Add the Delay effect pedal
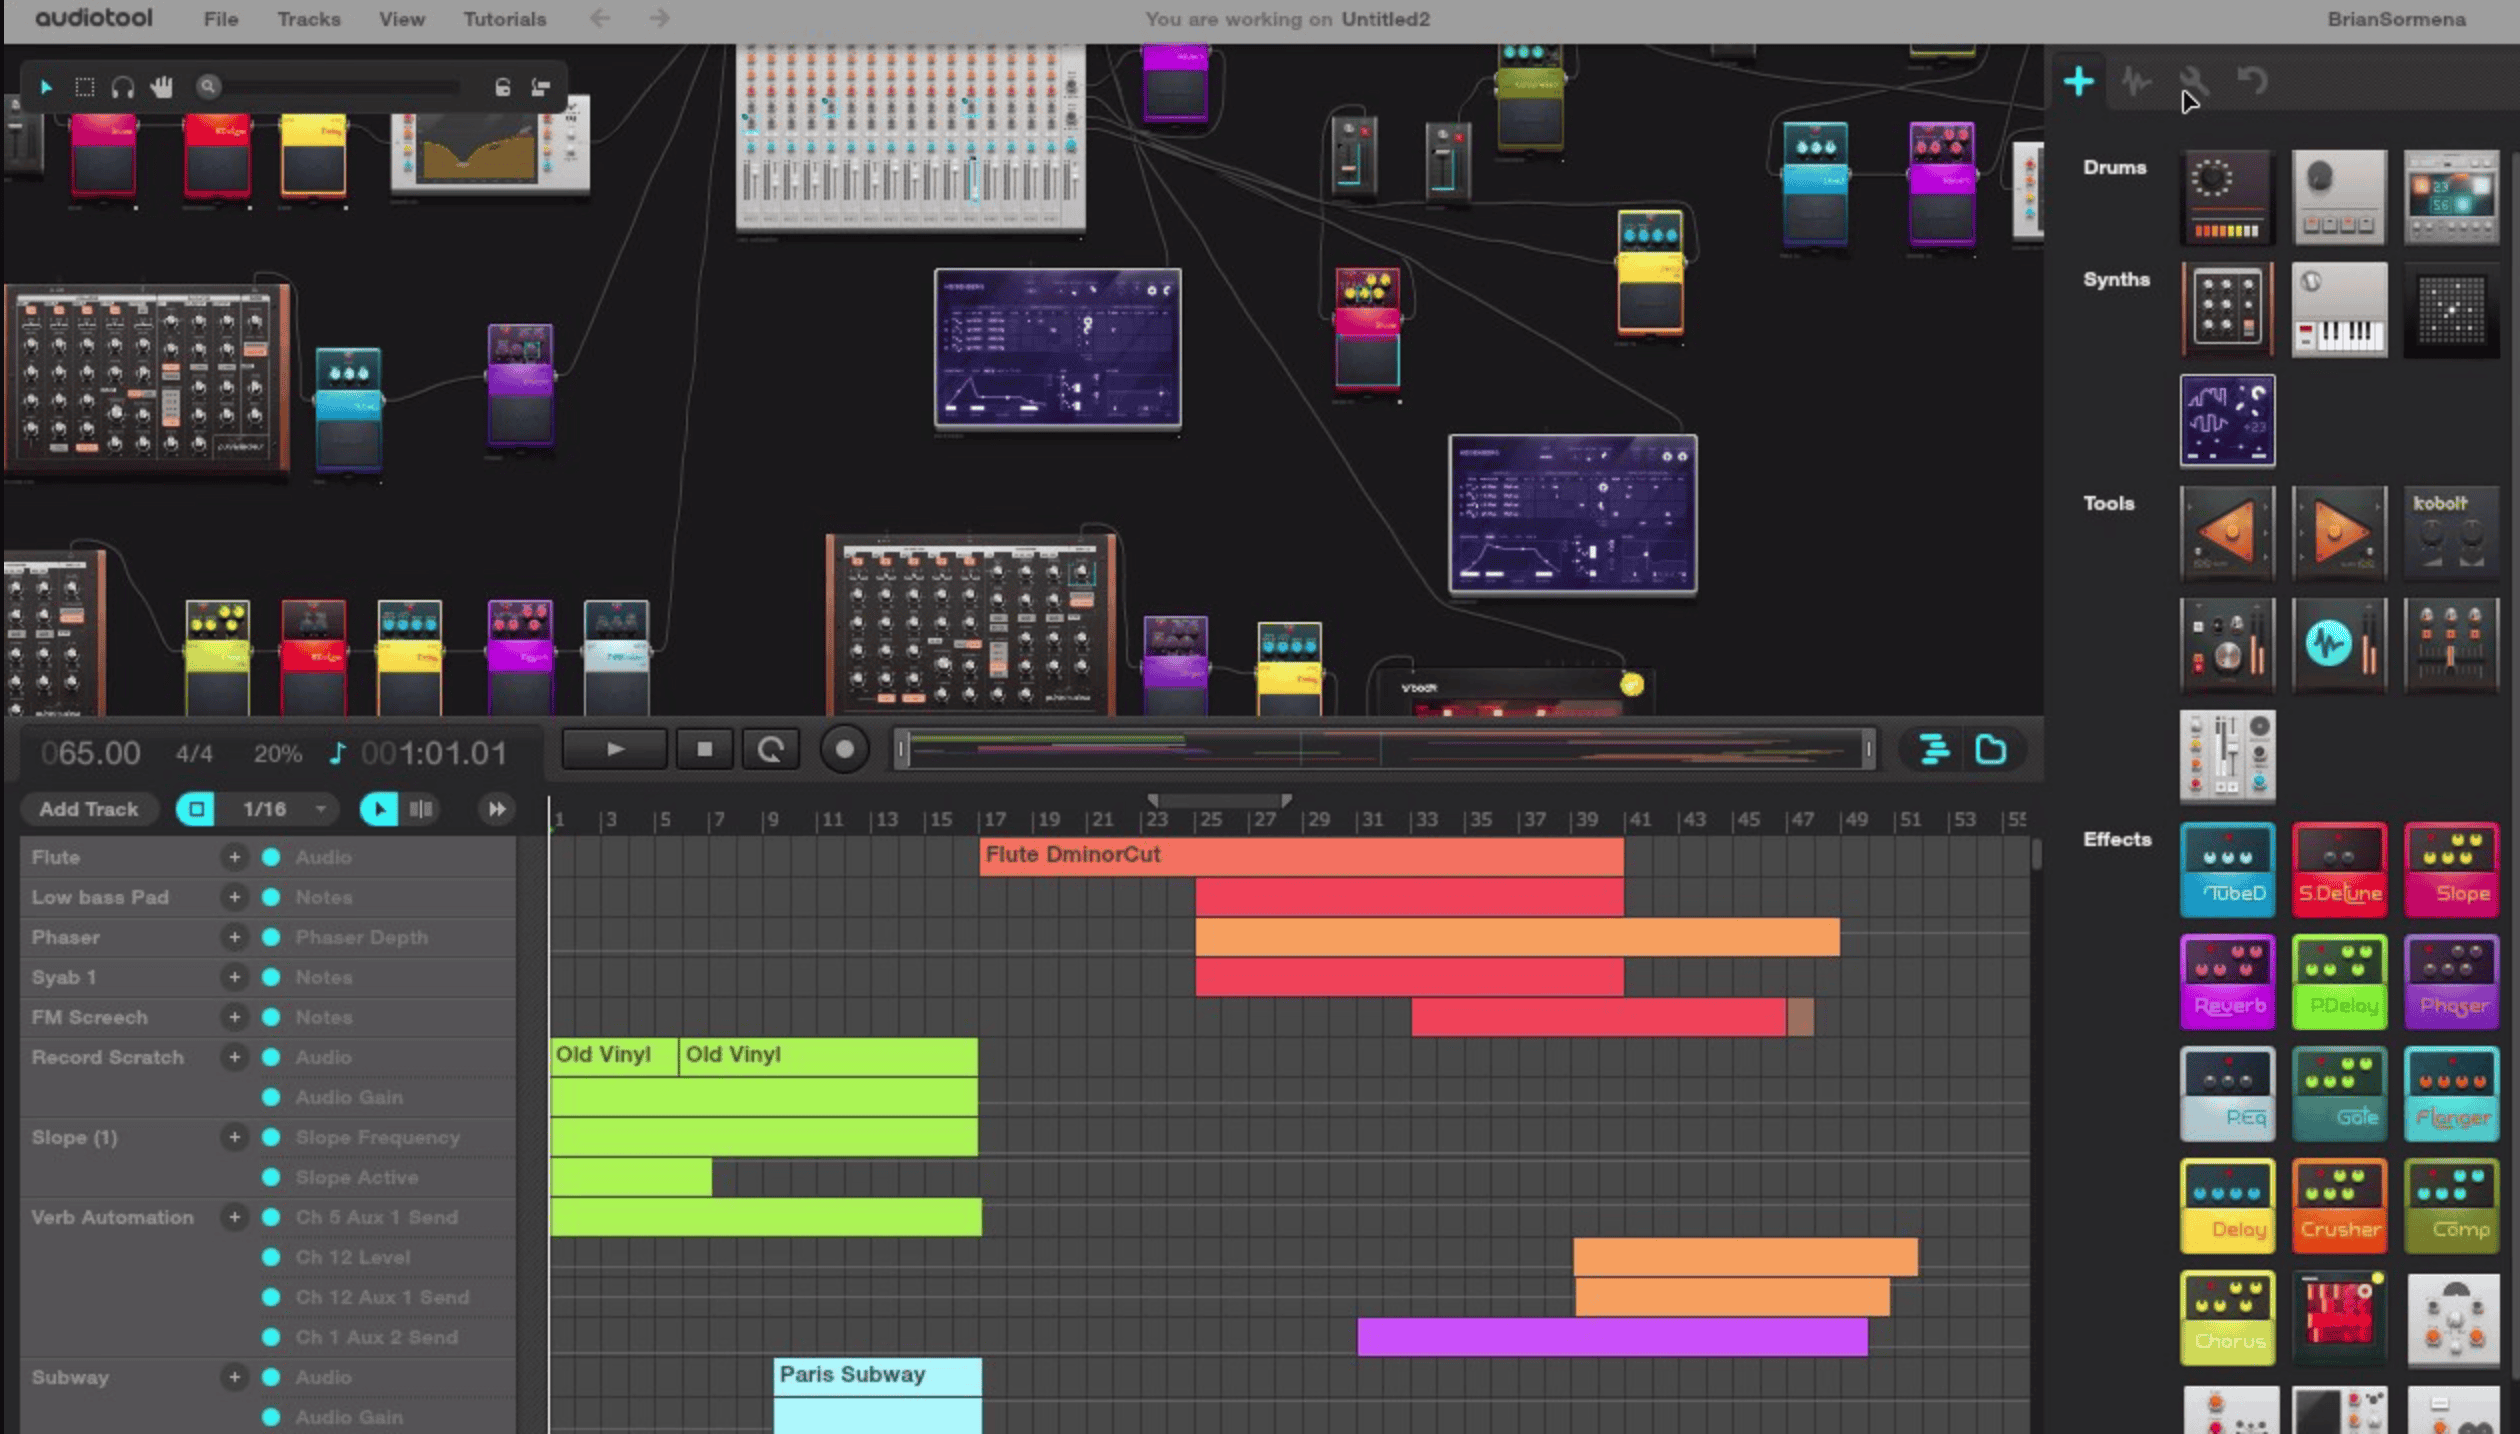This screenshot has height=1434, width=2520. (2227, 1205)
